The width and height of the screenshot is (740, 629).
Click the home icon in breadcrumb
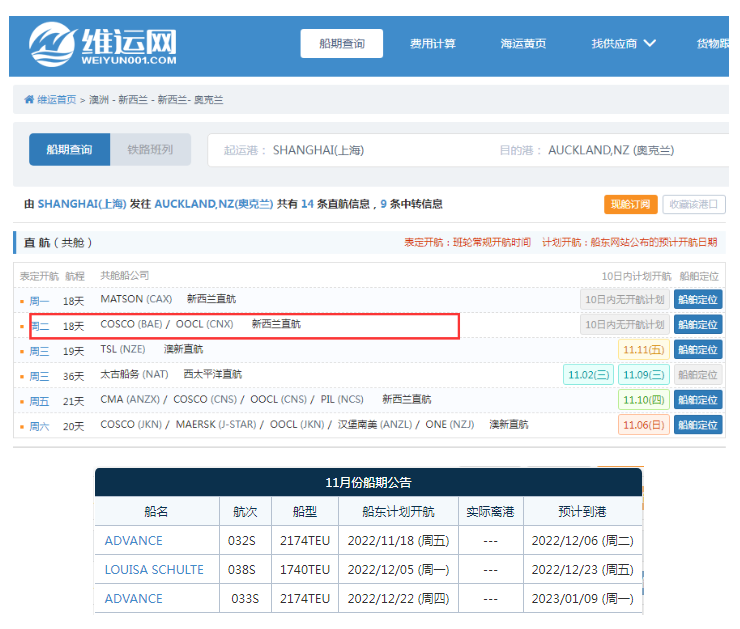click(29, 99)
